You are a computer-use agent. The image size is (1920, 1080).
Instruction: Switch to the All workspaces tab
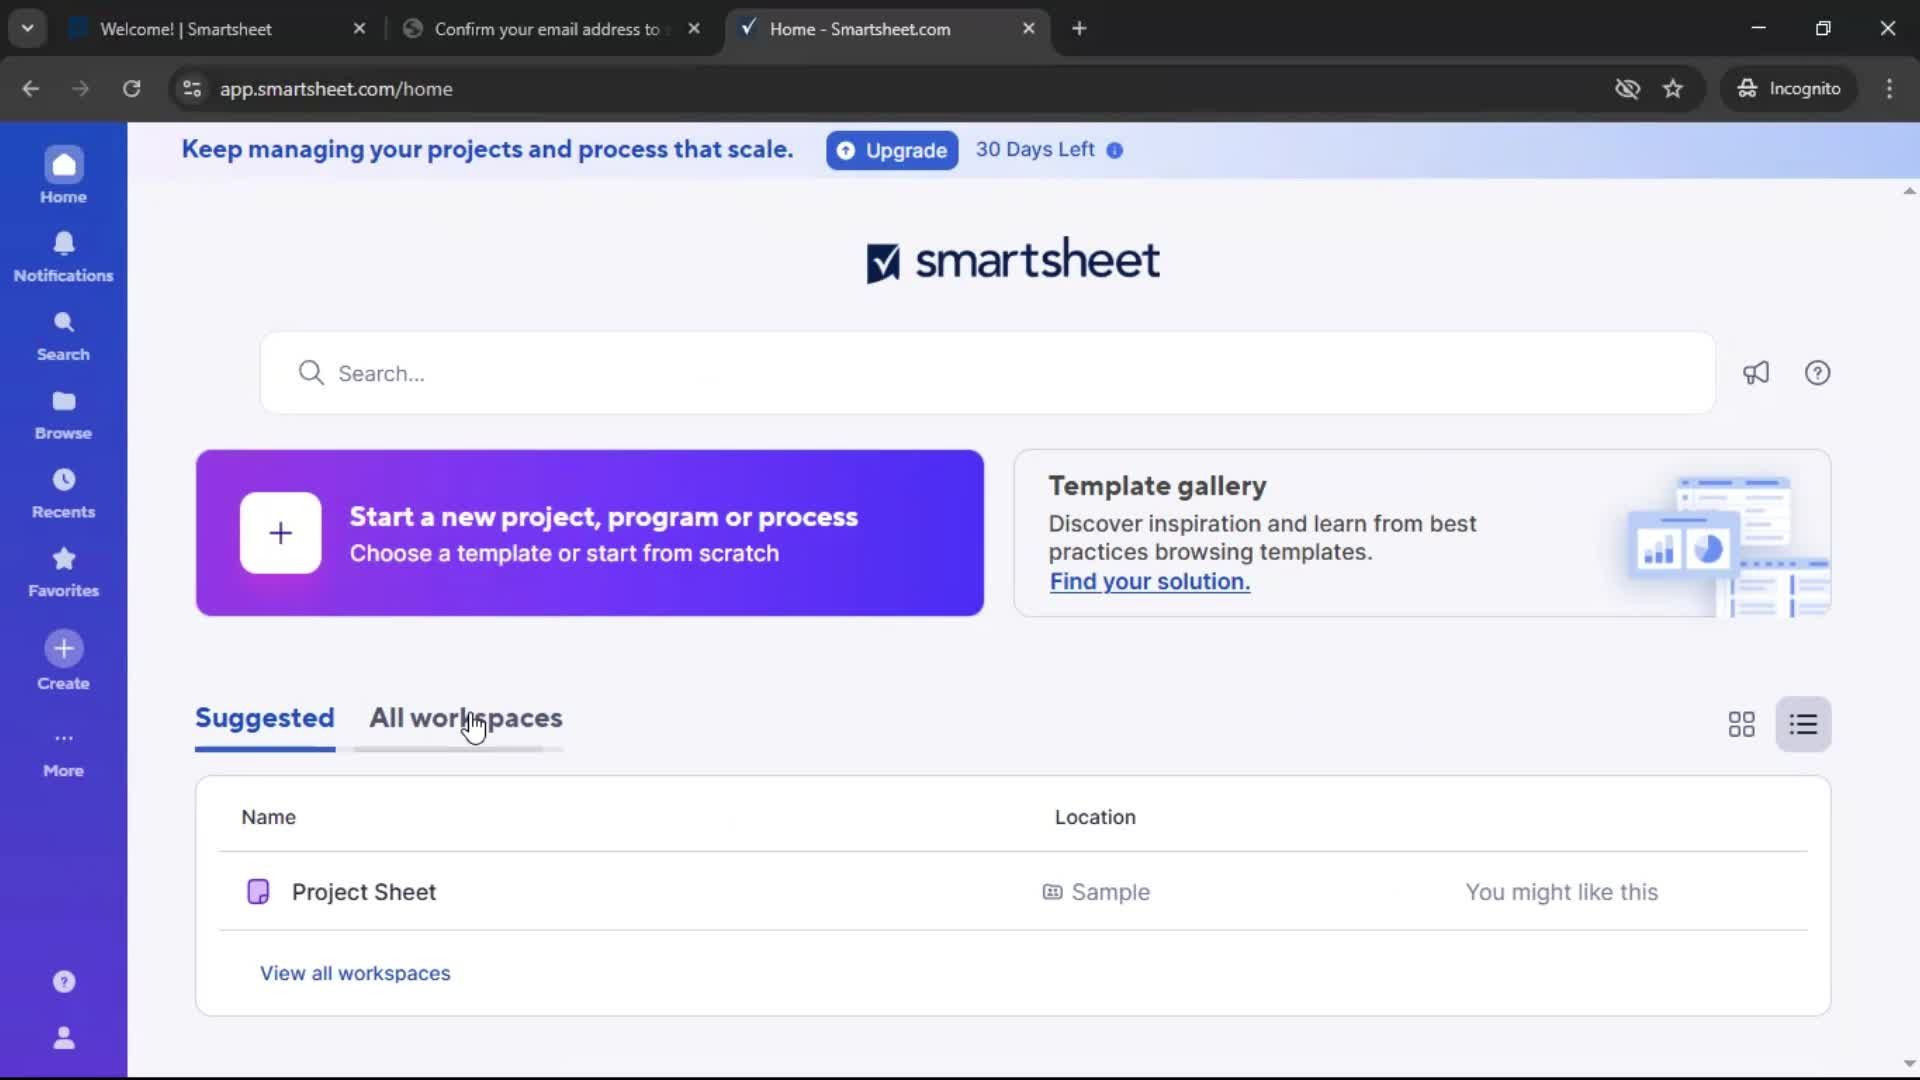[x=466, y=717]
